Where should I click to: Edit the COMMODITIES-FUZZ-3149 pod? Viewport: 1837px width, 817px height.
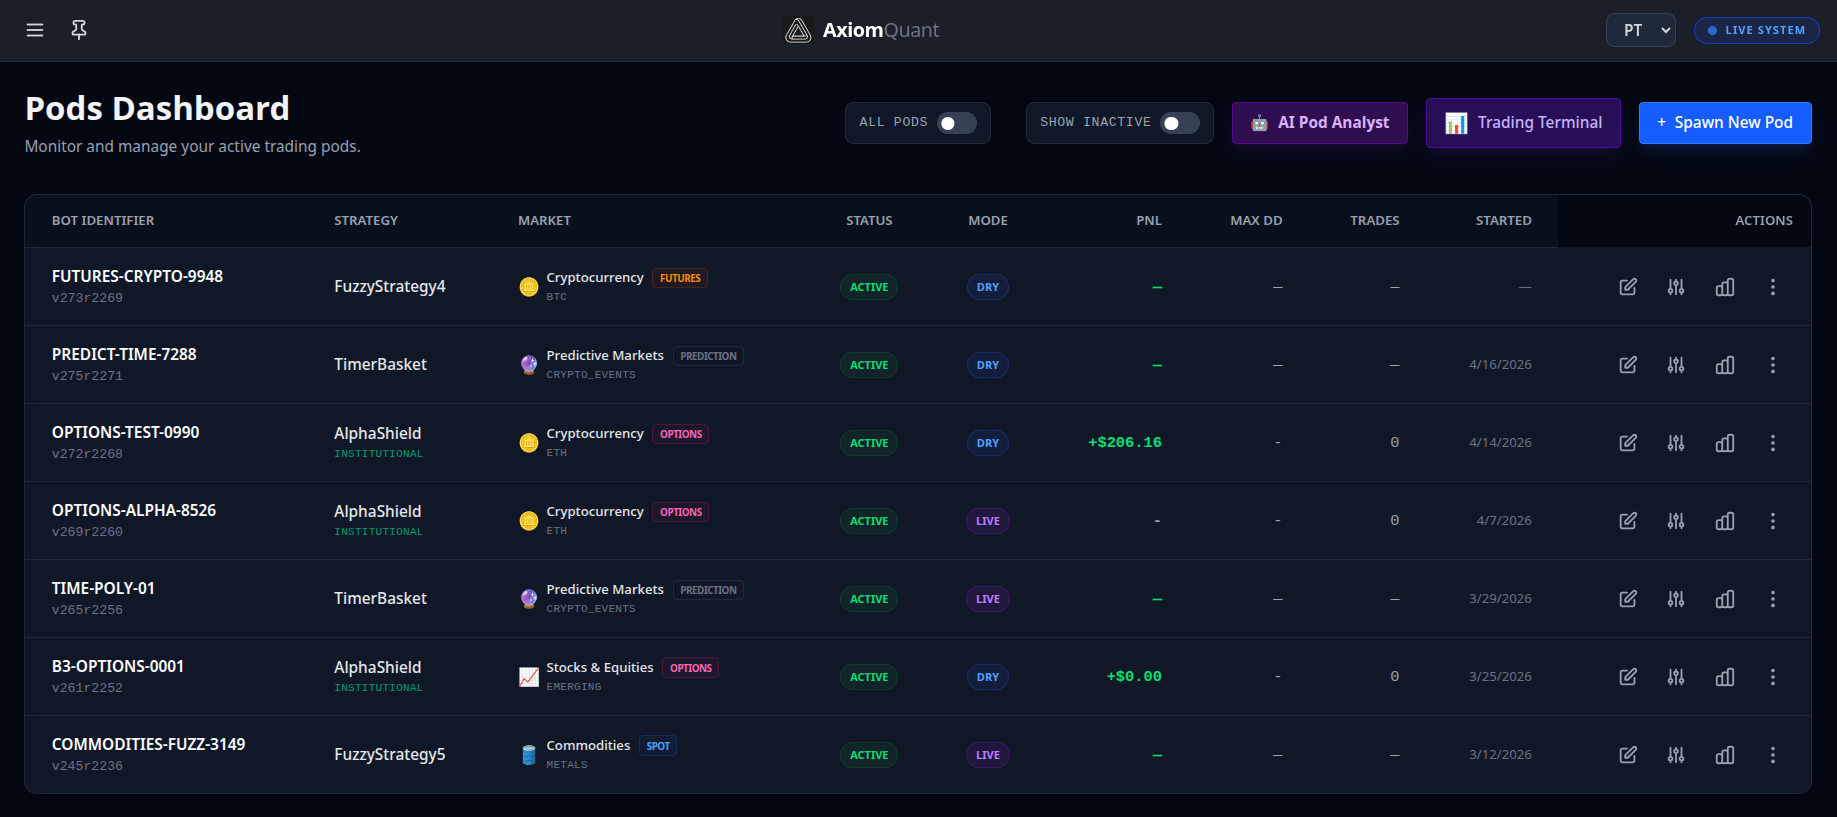click(1628, 755)
